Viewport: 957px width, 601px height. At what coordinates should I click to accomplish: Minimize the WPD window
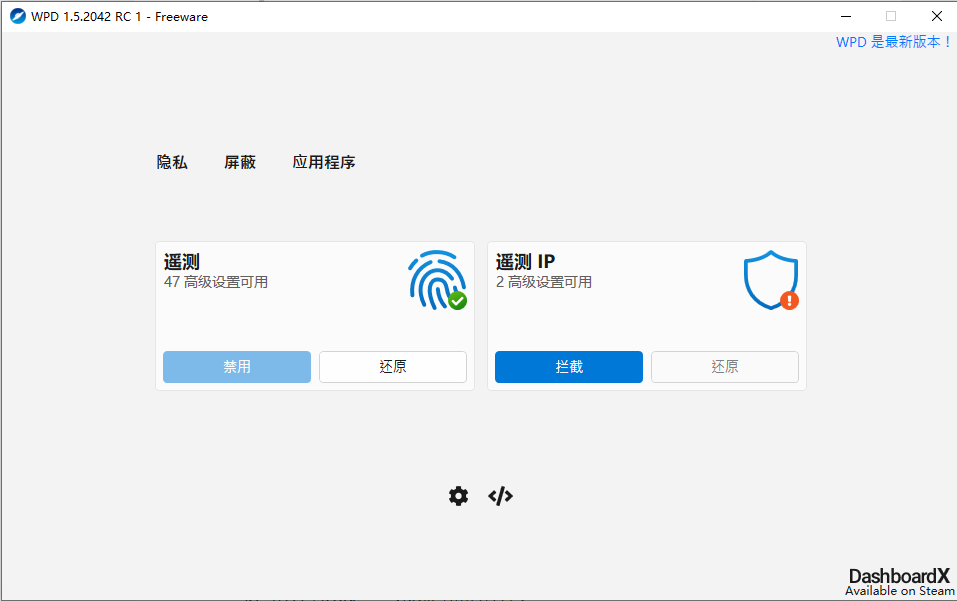[x=845, y=16]
